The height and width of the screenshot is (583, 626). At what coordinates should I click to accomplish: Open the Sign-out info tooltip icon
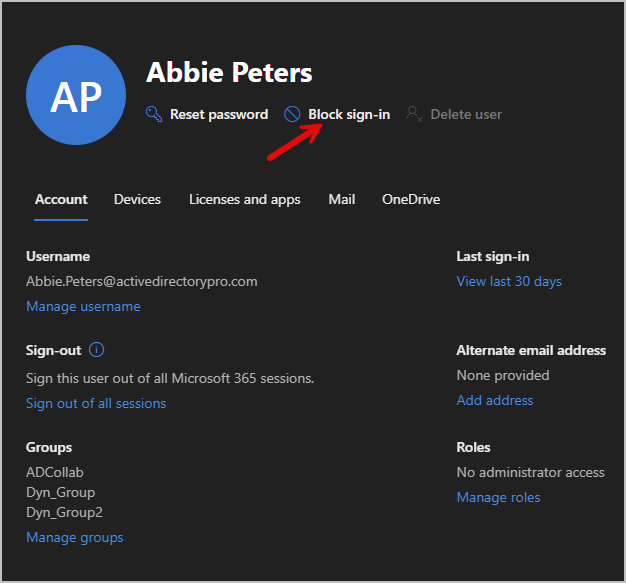[97, 350]
